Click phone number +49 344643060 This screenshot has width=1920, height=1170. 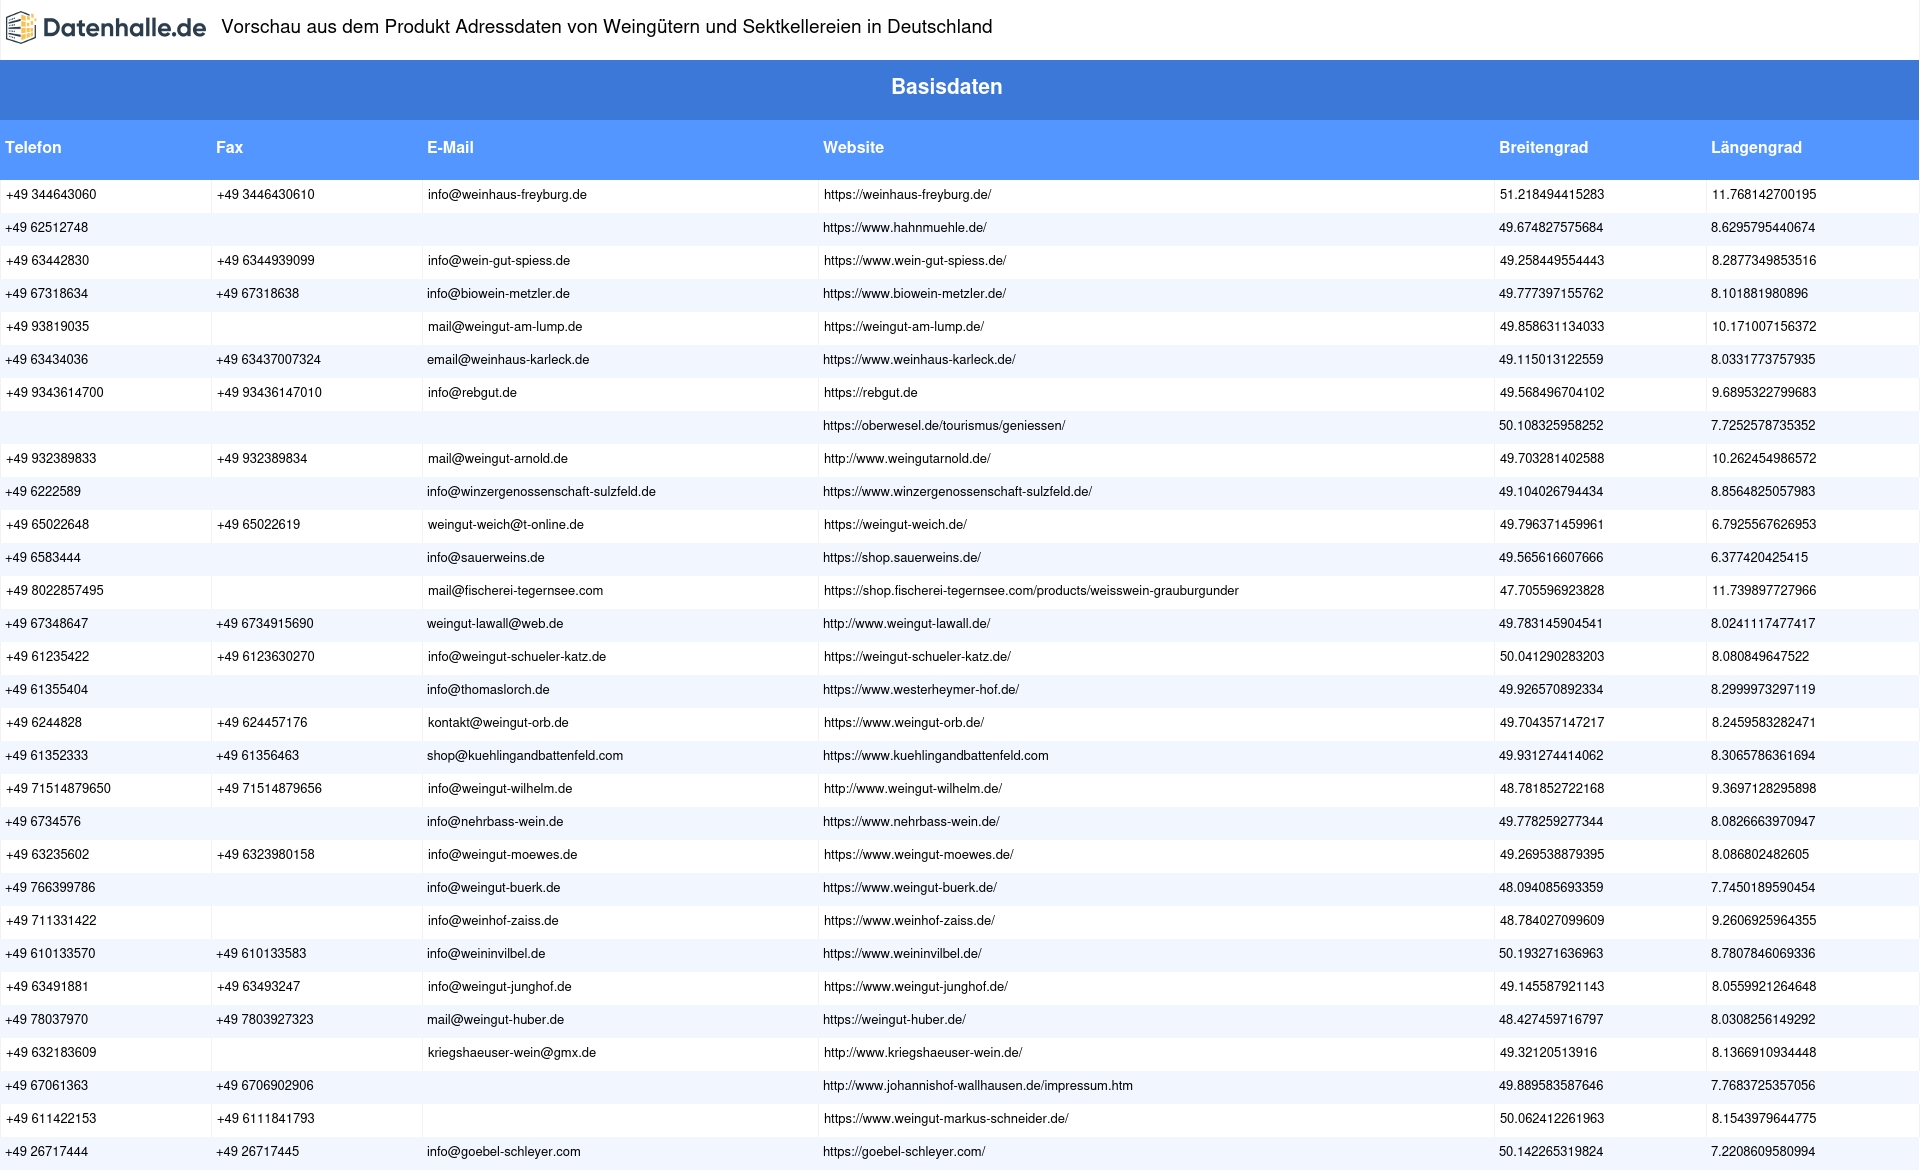coord(51,195)
